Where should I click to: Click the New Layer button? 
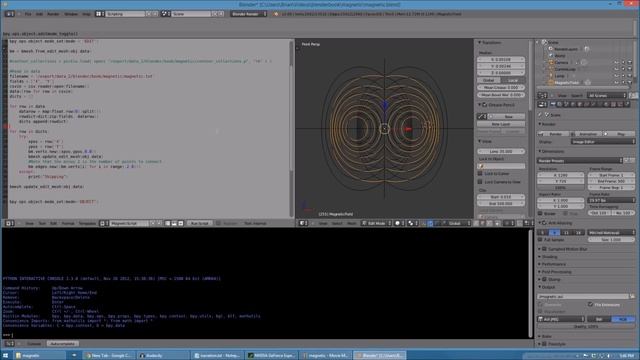tap(501, 124)
